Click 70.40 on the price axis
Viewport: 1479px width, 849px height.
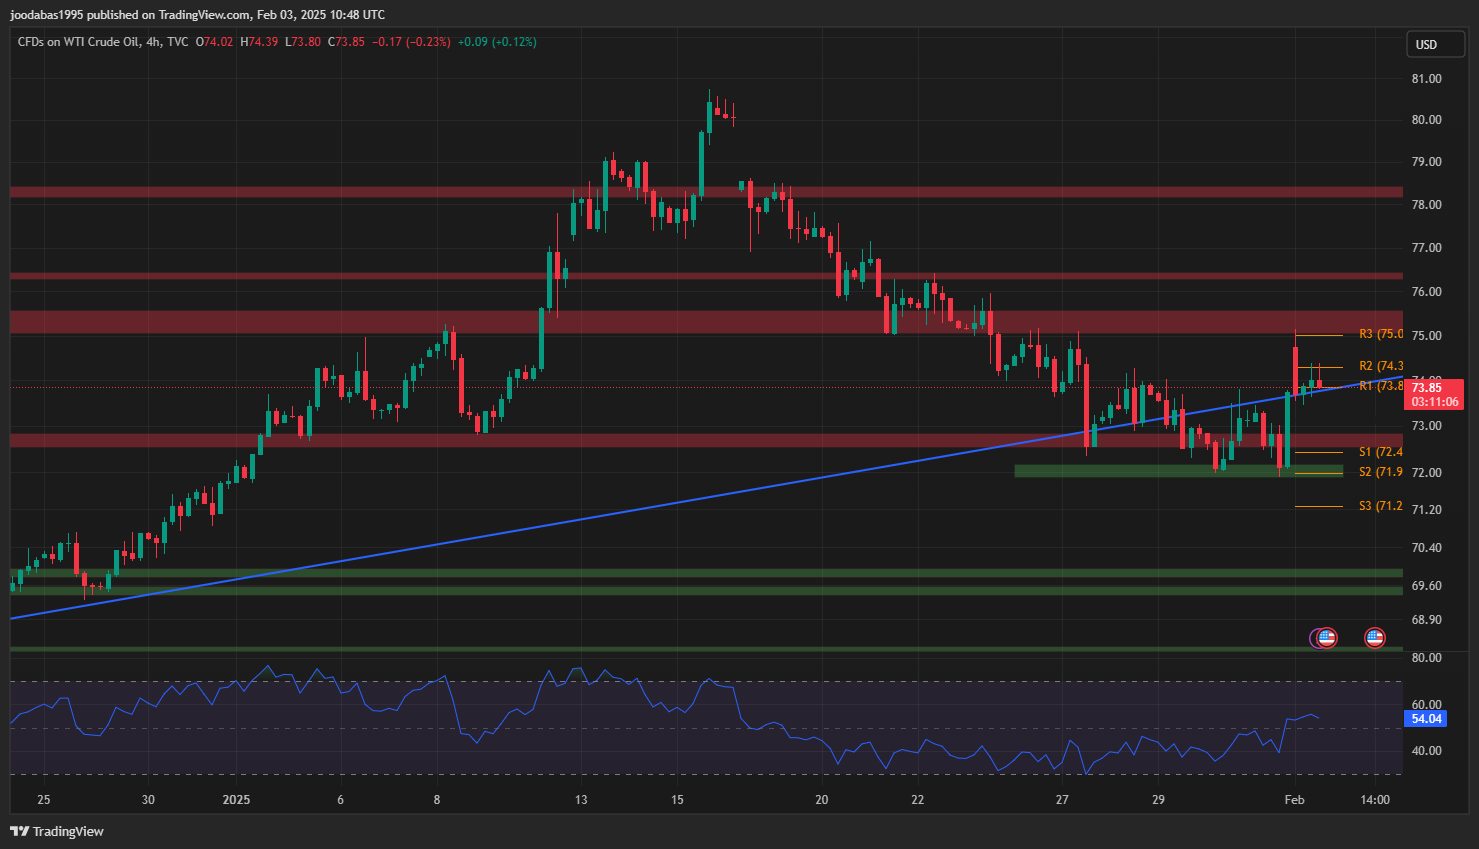click(1426, 548)
